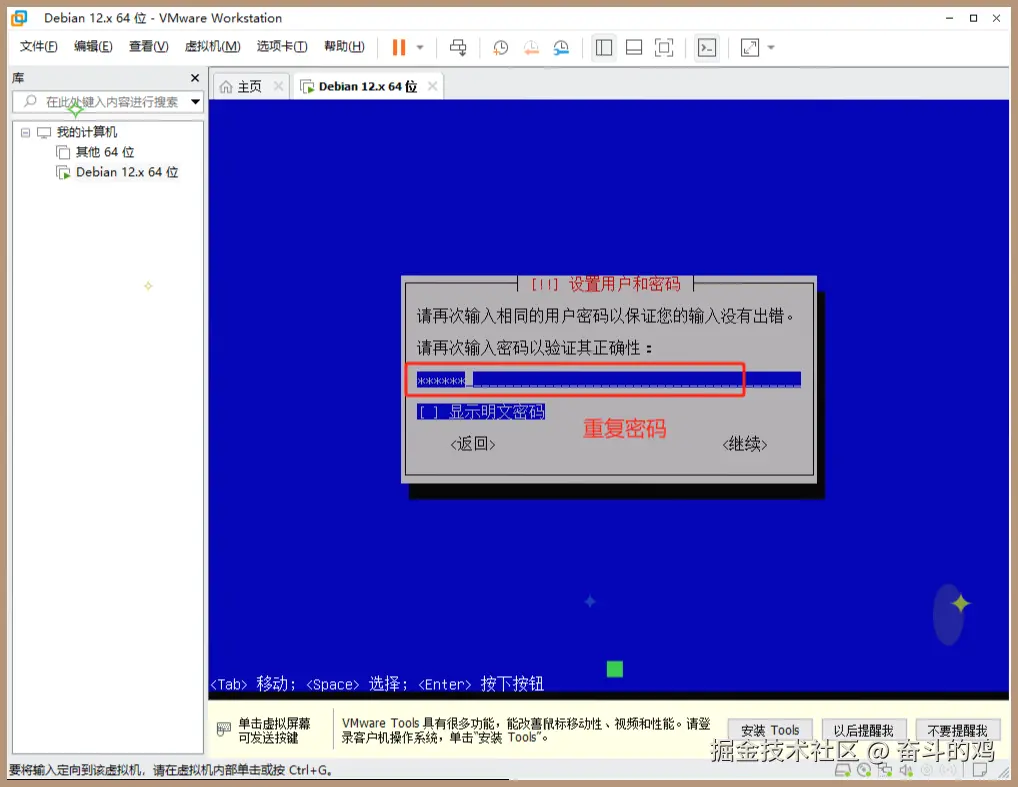1018x787 pixels.
Task: Open the 虚拟机(M) menu
Action: 212,46
